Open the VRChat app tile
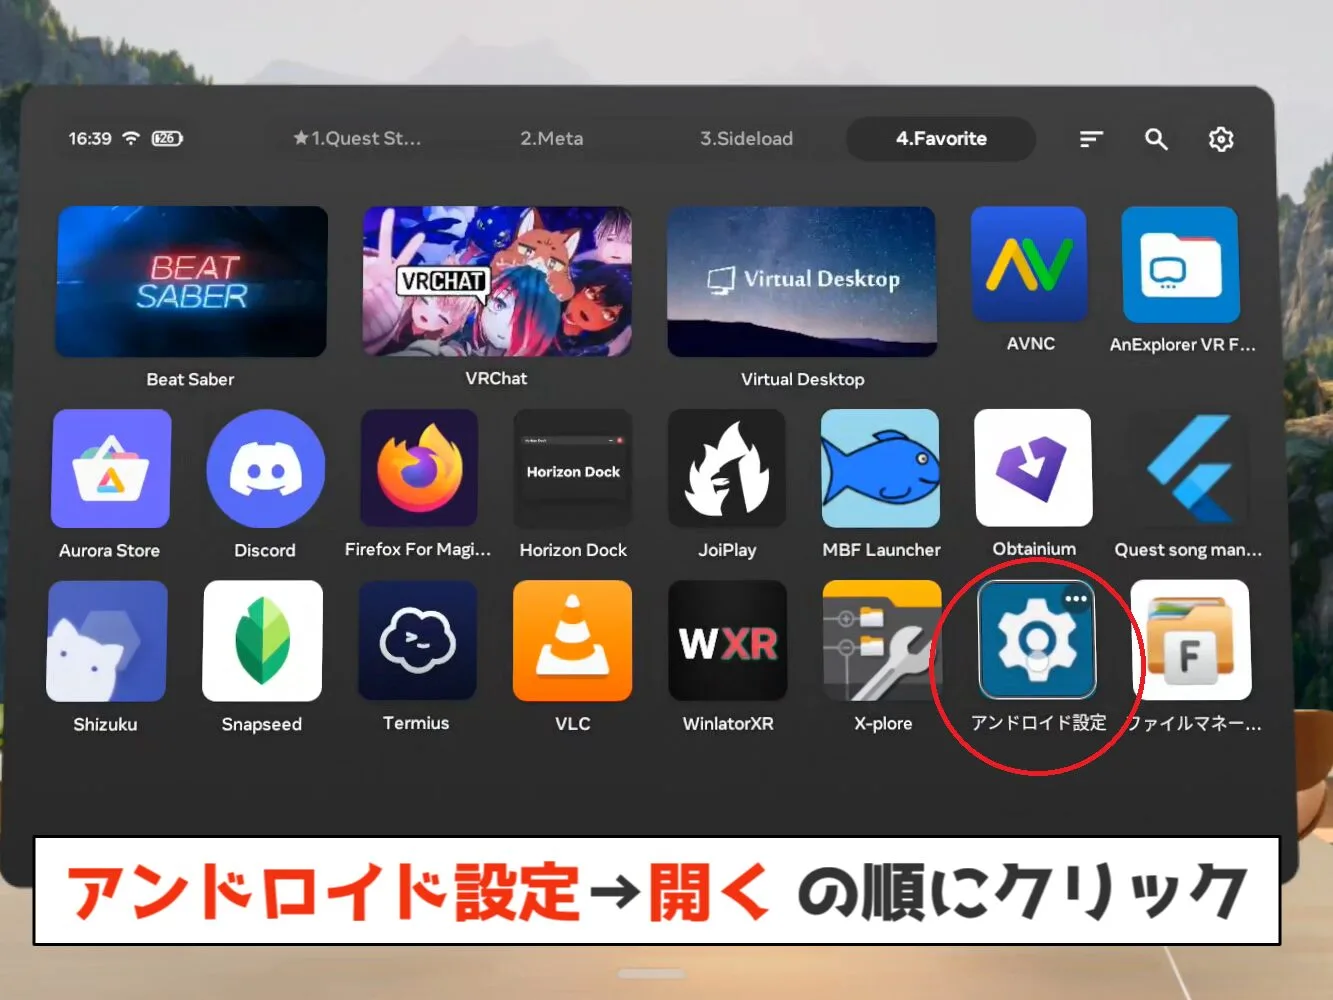1333x1000 pixels. click(497, 281)
